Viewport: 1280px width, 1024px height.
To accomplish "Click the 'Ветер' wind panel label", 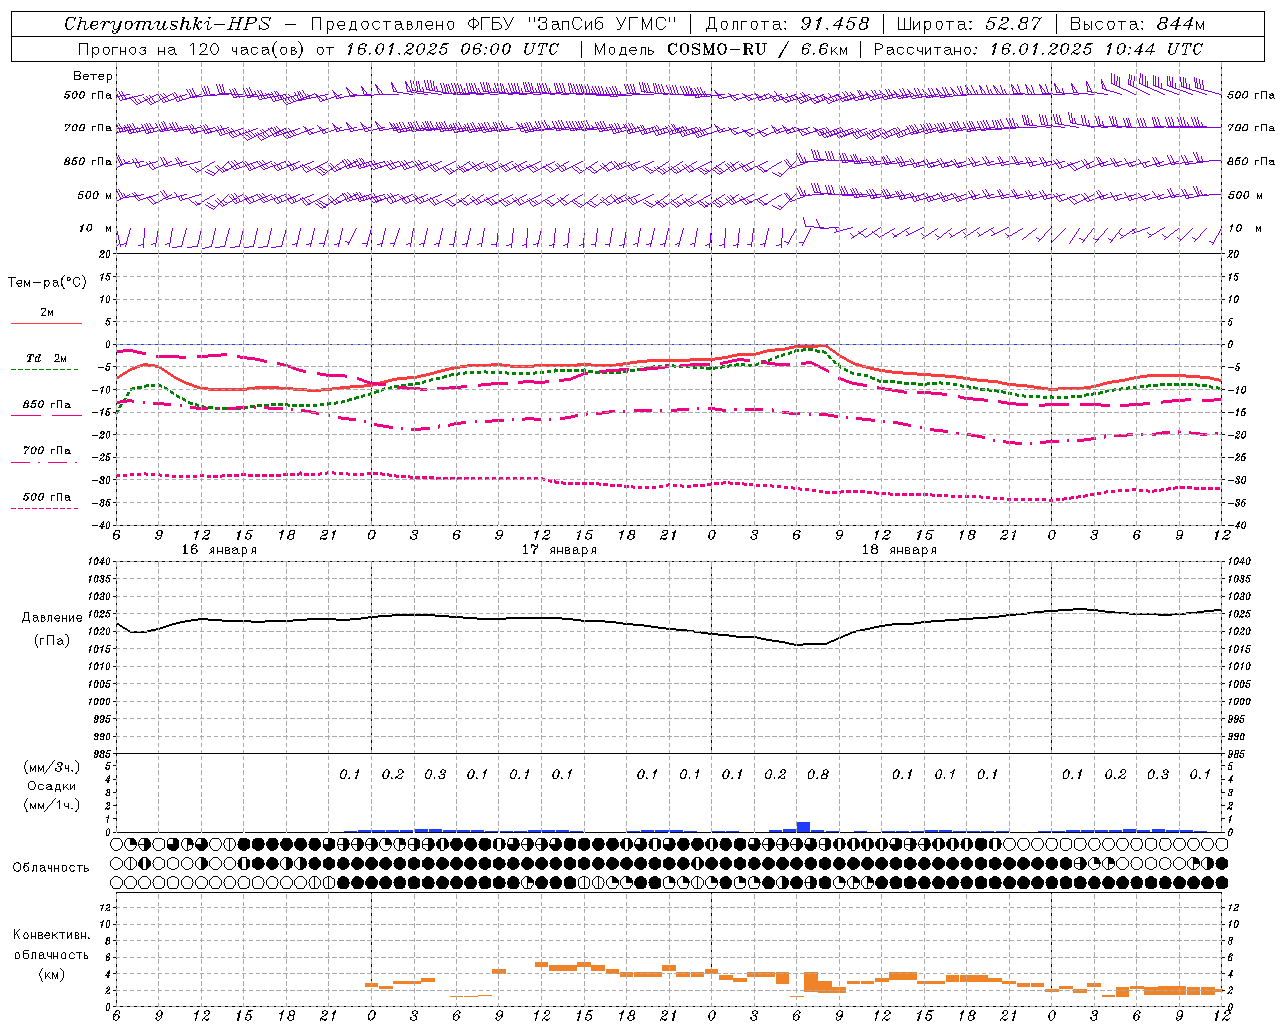I will click(93, 76).
